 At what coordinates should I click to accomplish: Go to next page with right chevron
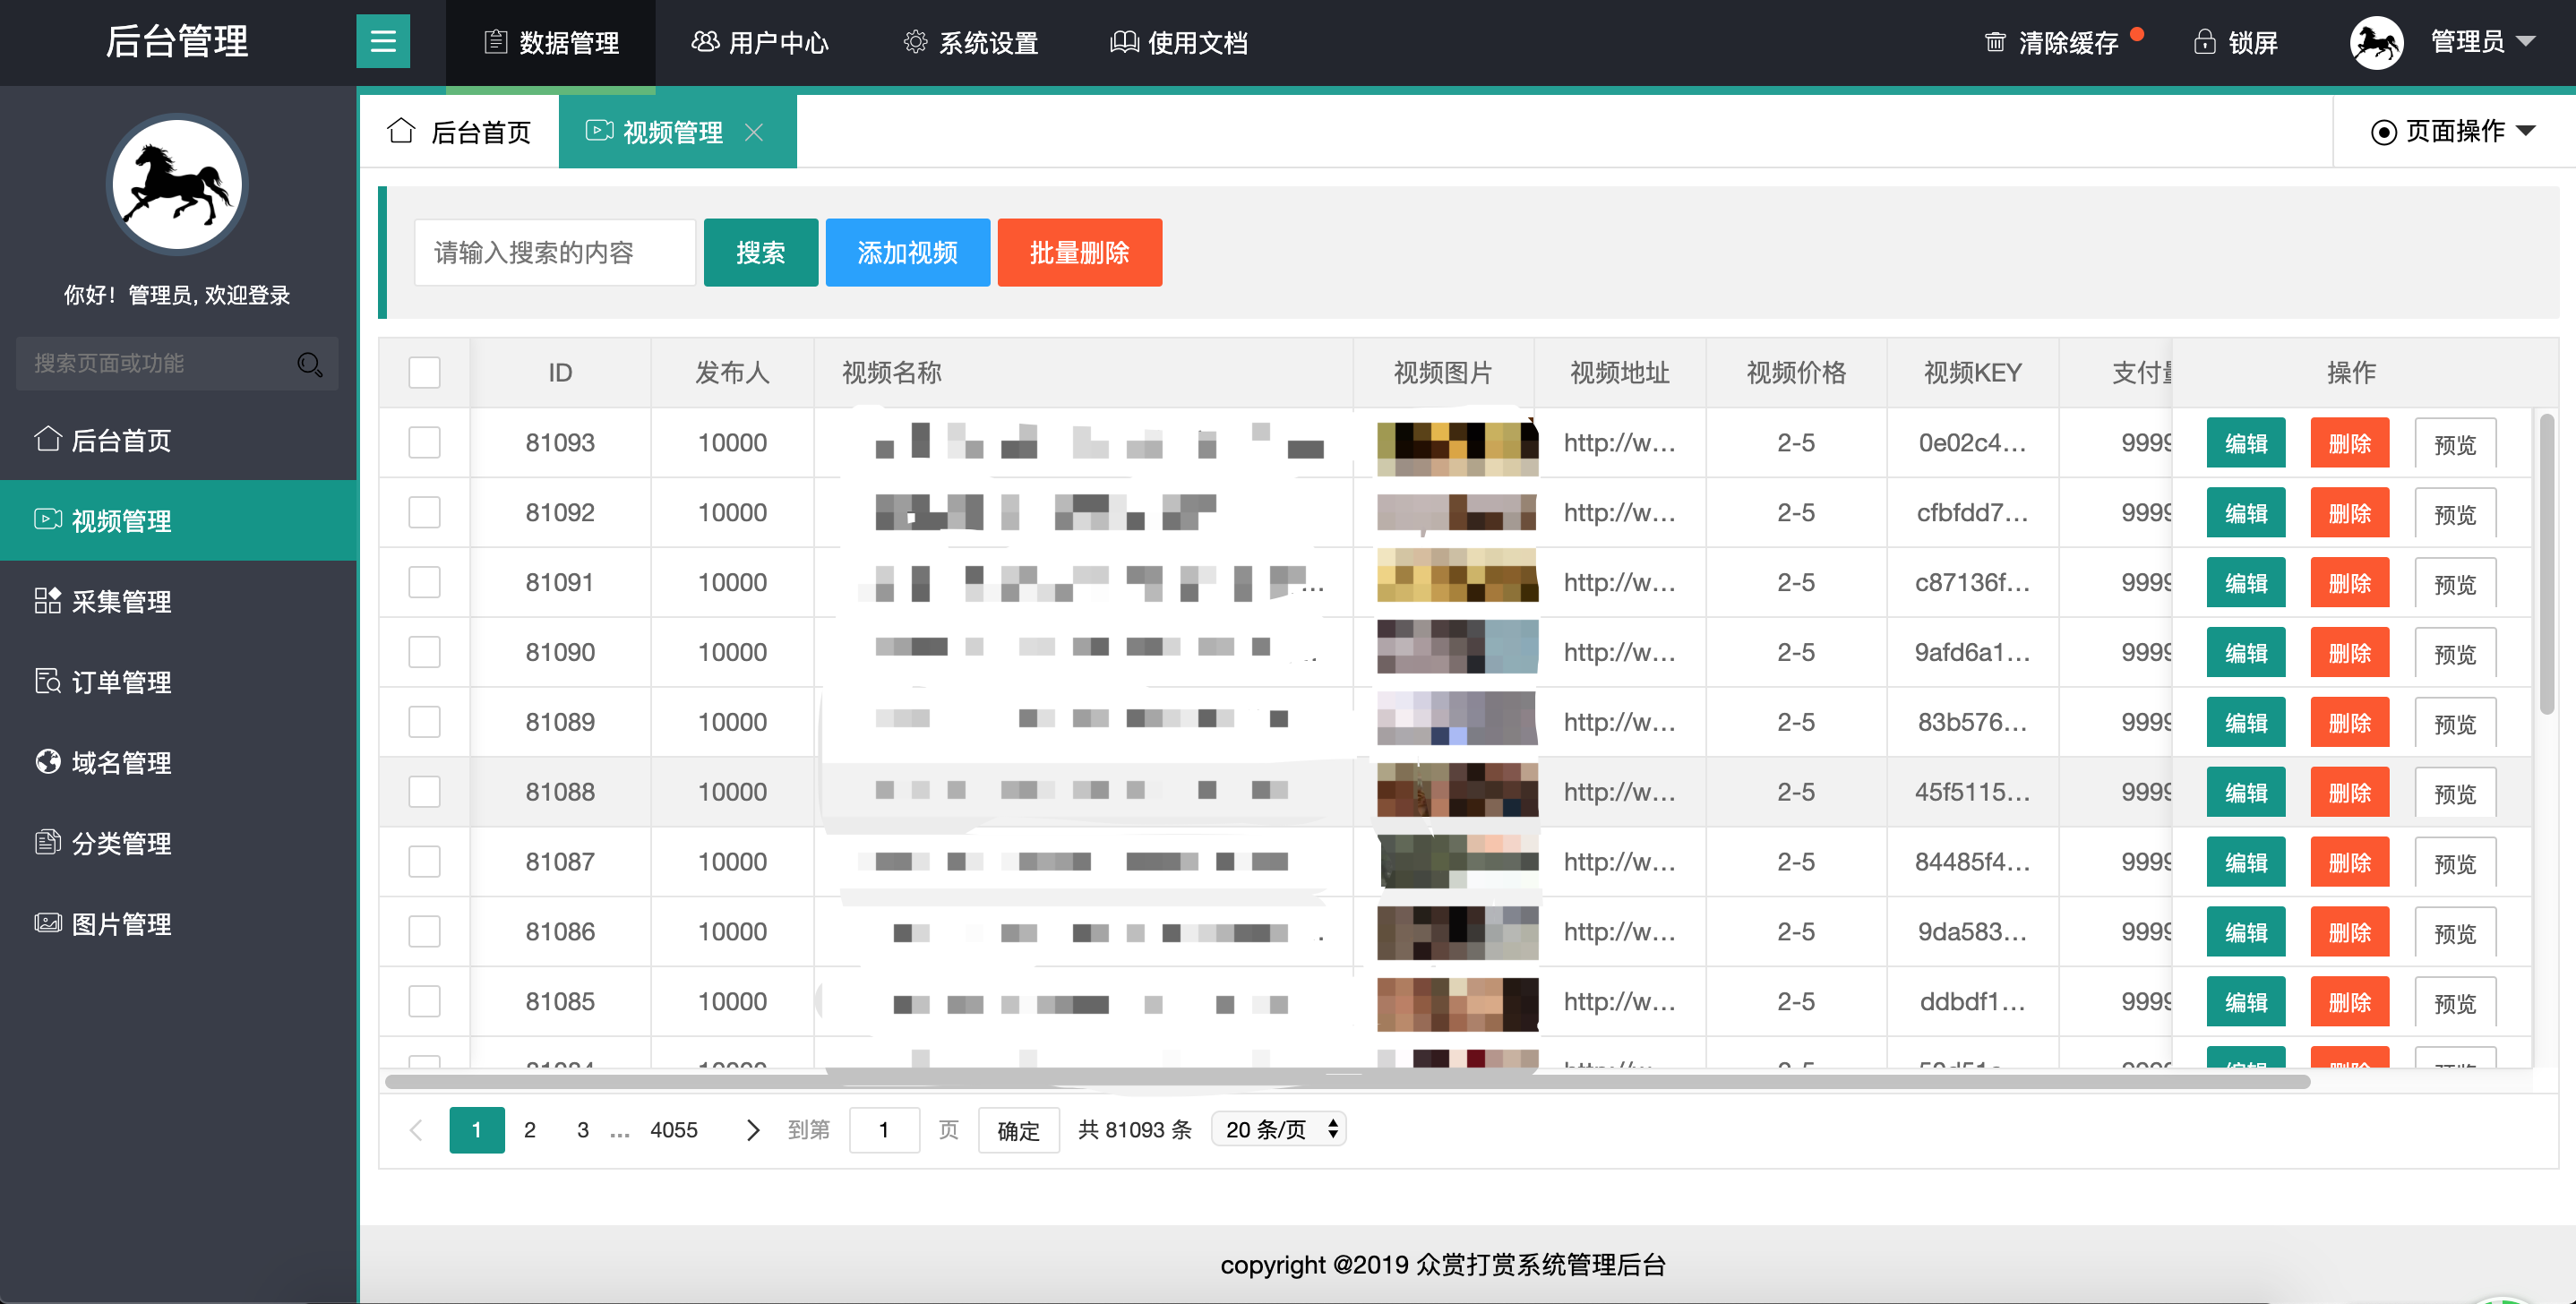tap(753, 1130)
